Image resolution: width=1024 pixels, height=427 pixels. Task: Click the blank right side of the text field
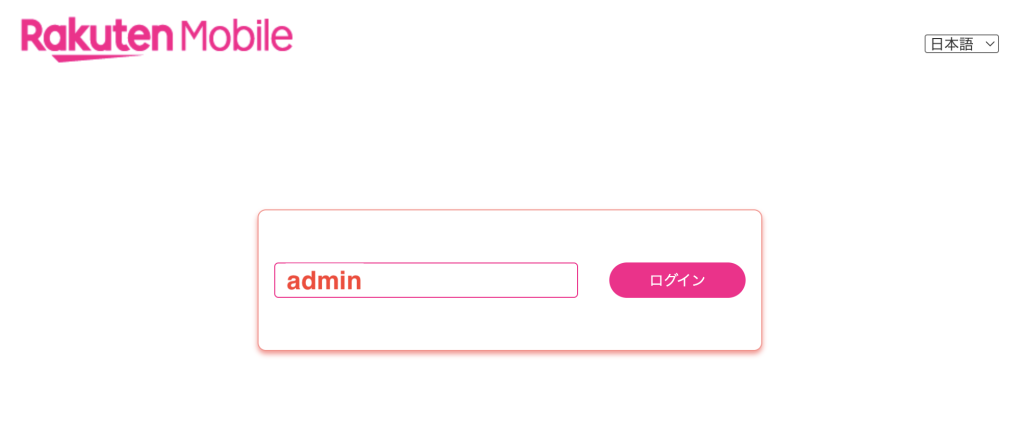[x=500, y=280]
